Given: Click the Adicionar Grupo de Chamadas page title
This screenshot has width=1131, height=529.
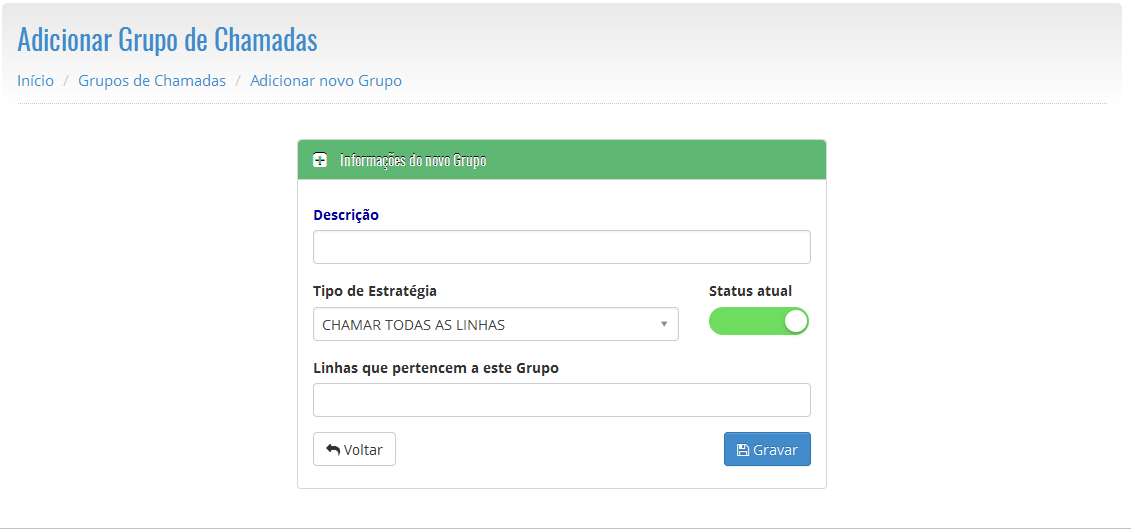Looking at the screenshot, I should point(167,40).
